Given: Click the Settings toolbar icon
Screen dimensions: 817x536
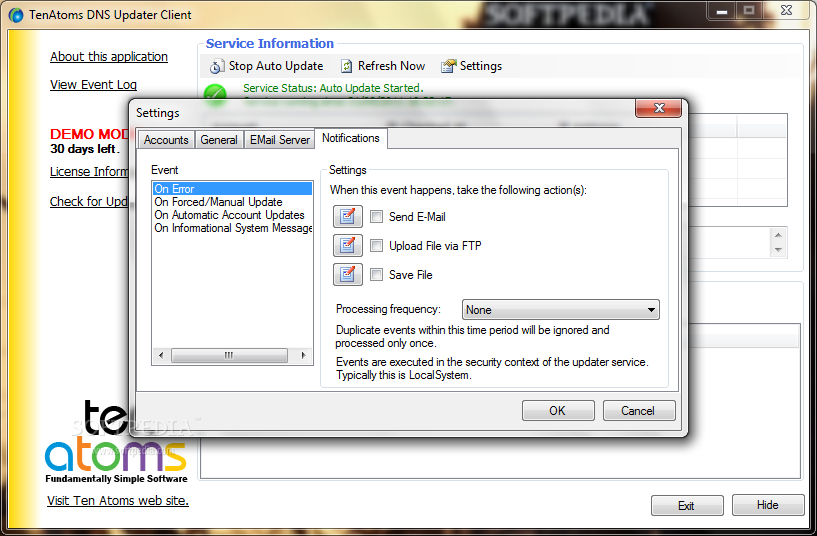Looking at the screenshot, I should click(x=448, y=66).
